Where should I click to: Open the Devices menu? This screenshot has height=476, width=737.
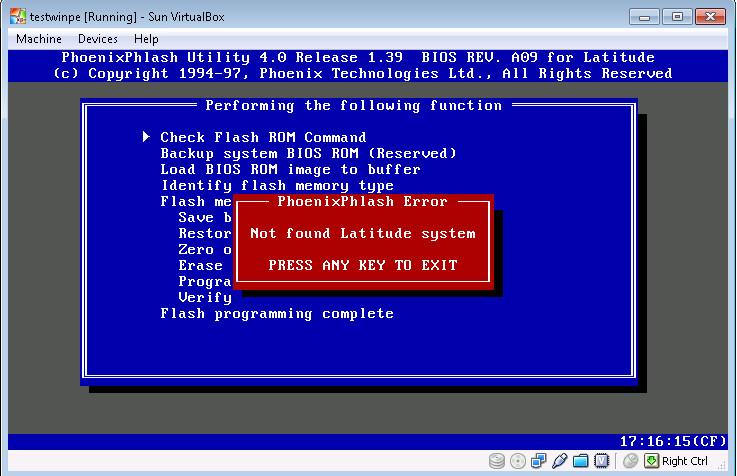point(98,39)
